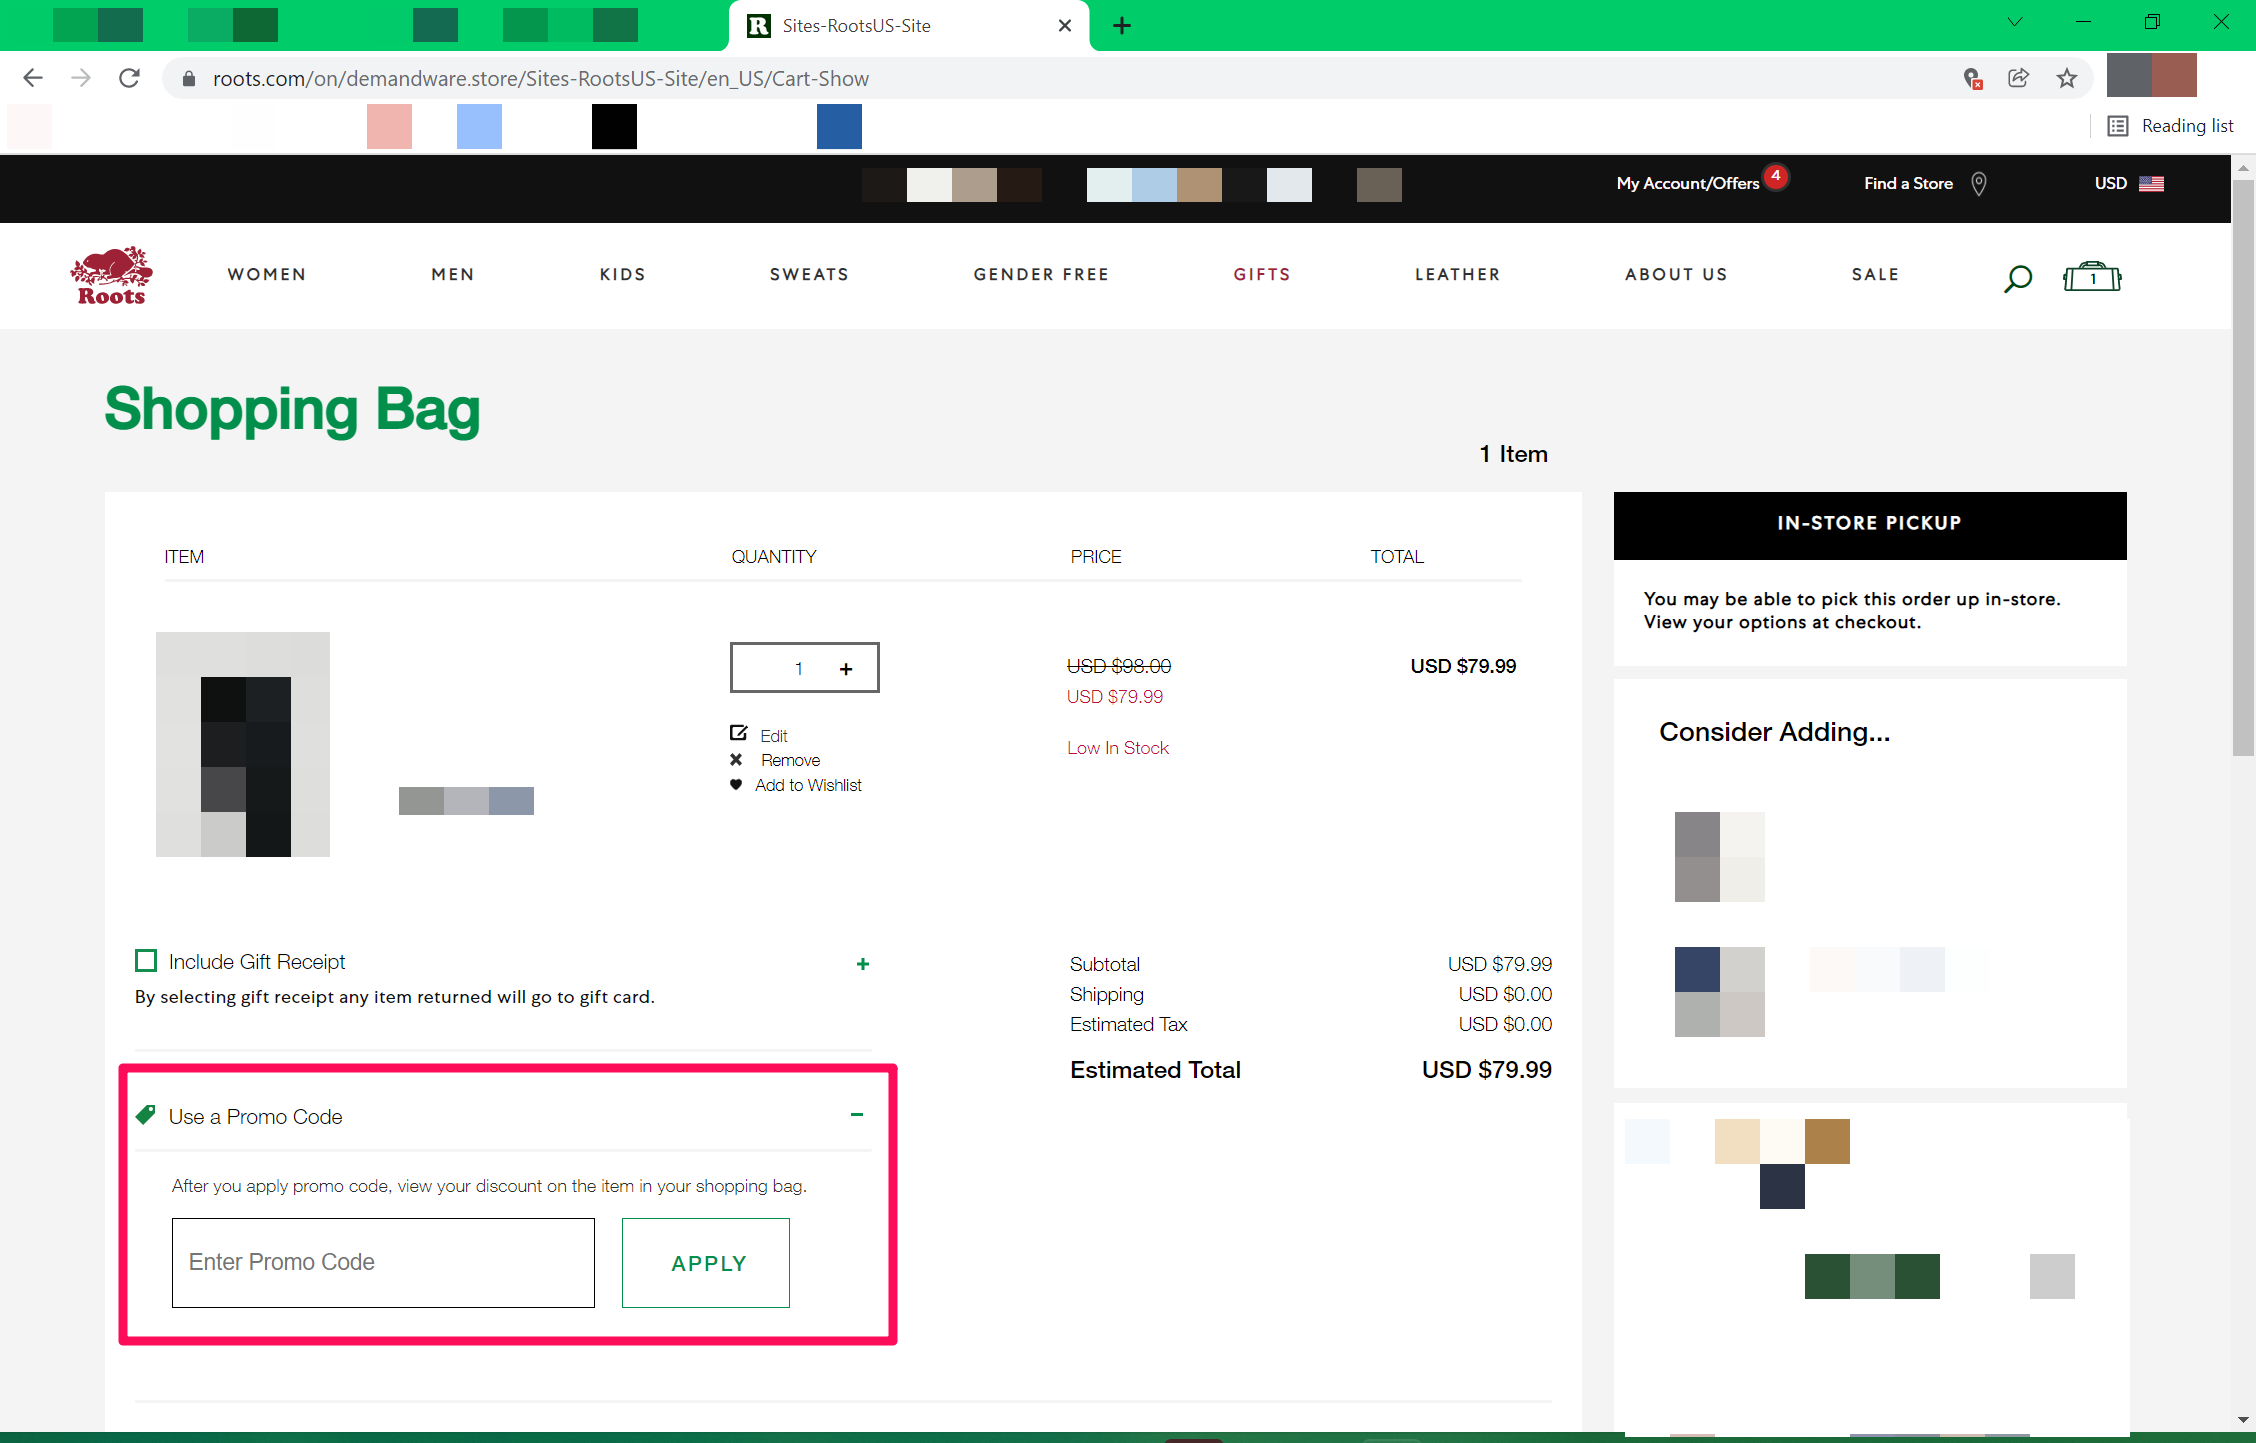This screenshot has height=1443, width=2256.
Task: Click the Edit pencil icon for the item
Action: coord(738,733)
